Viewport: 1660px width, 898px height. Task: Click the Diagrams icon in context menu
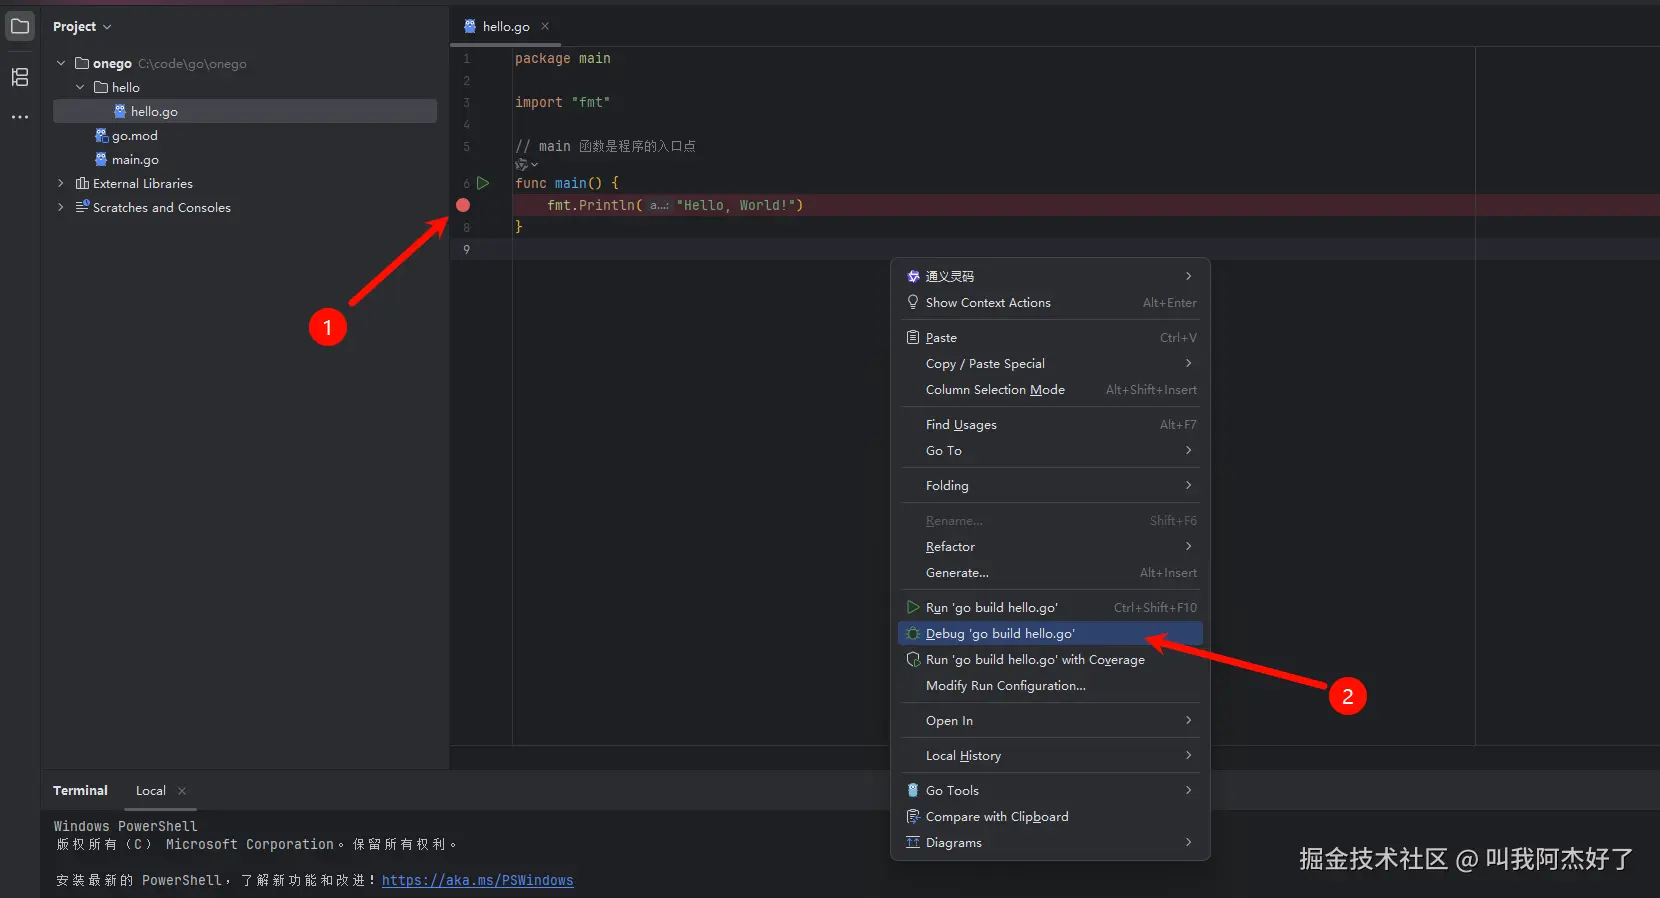(x=913, y=842)
